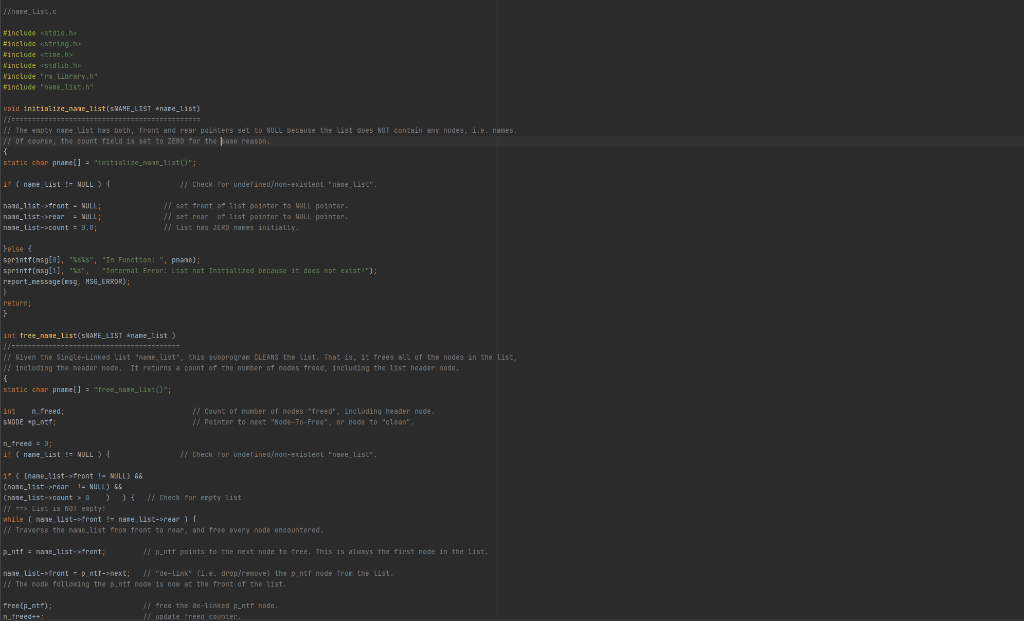Click the '}else {' line
This screenshot has height=621, width=1024.
17,249
